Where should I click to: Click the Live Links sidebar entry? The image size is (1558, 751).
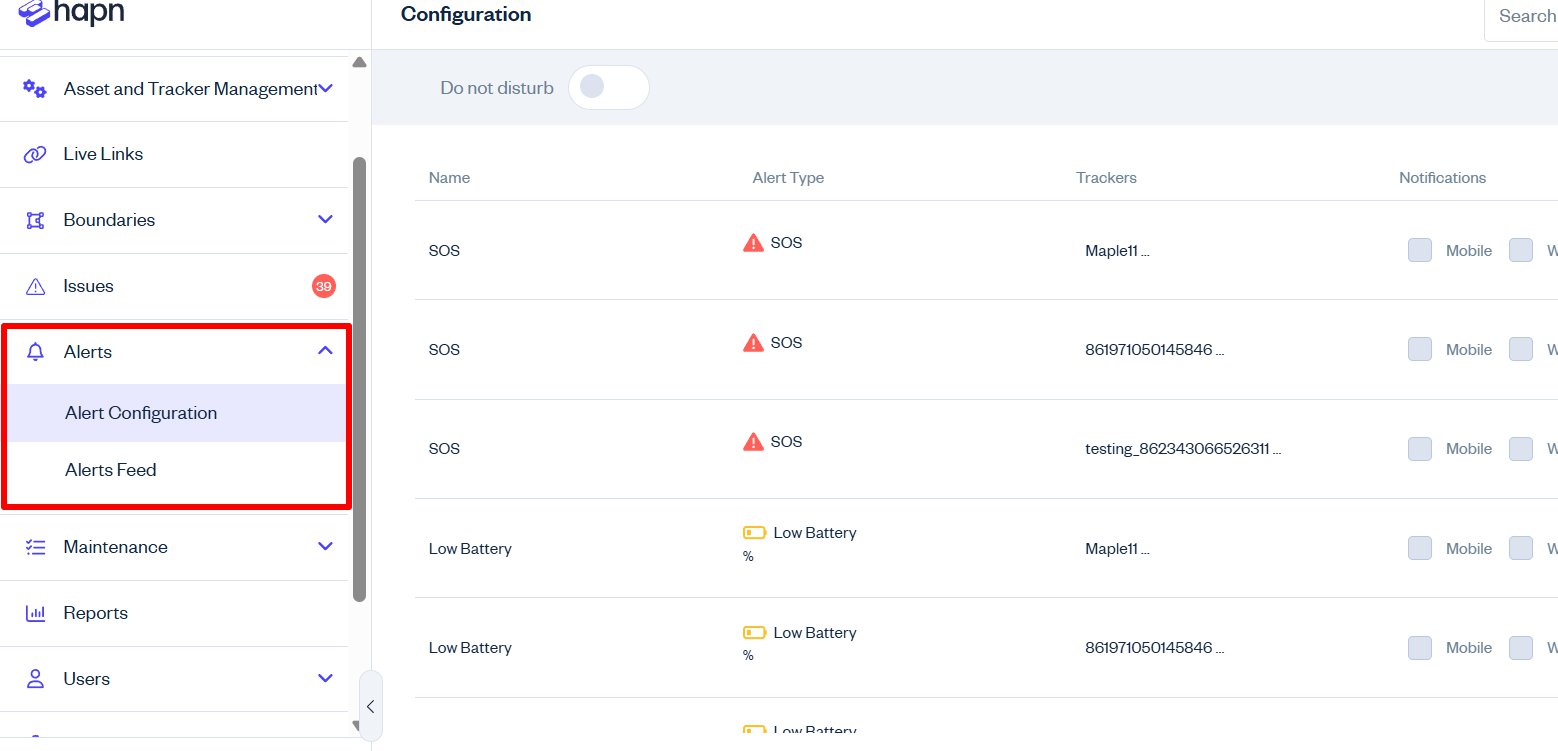pos(103,153)
